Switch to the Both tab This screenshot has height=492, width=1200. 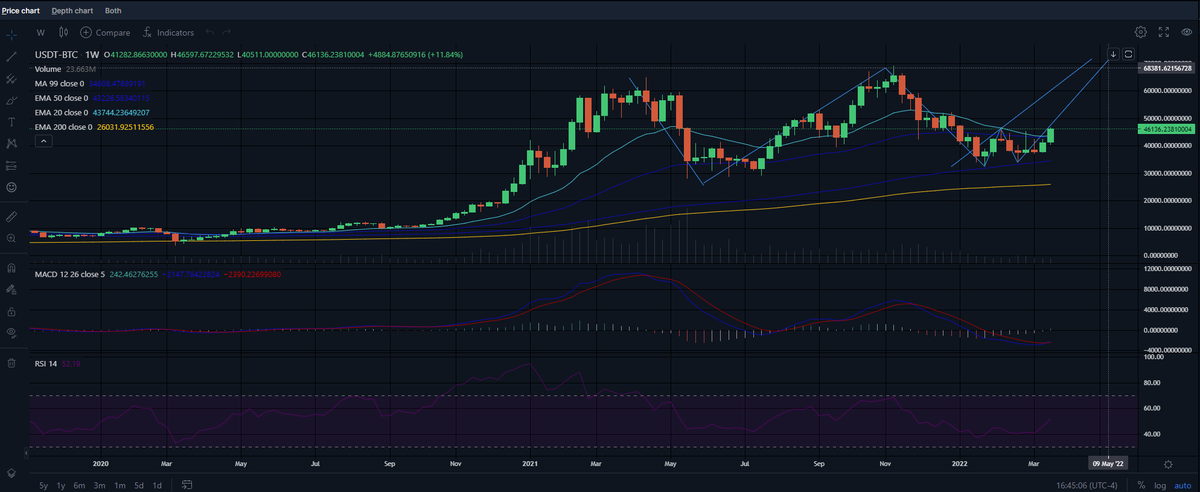coord(113,9)
